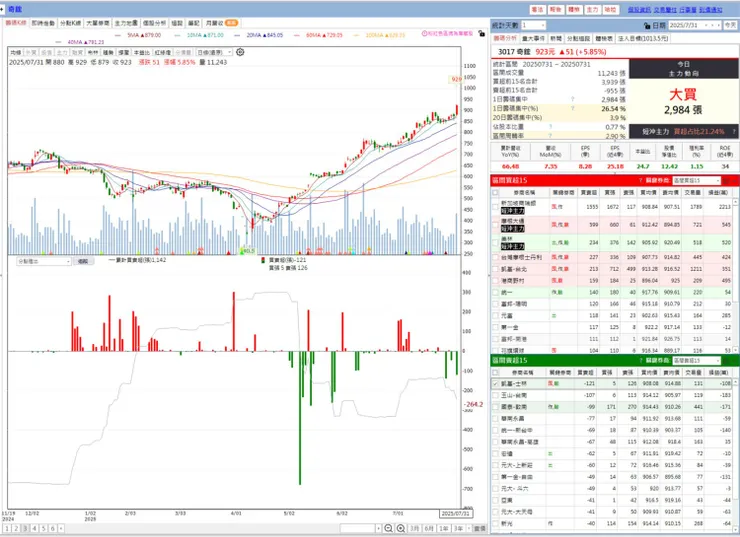This screenshot has height=537, width=740.
Task: Click the clock notice icon above the chart
Action: click(424, 34)
